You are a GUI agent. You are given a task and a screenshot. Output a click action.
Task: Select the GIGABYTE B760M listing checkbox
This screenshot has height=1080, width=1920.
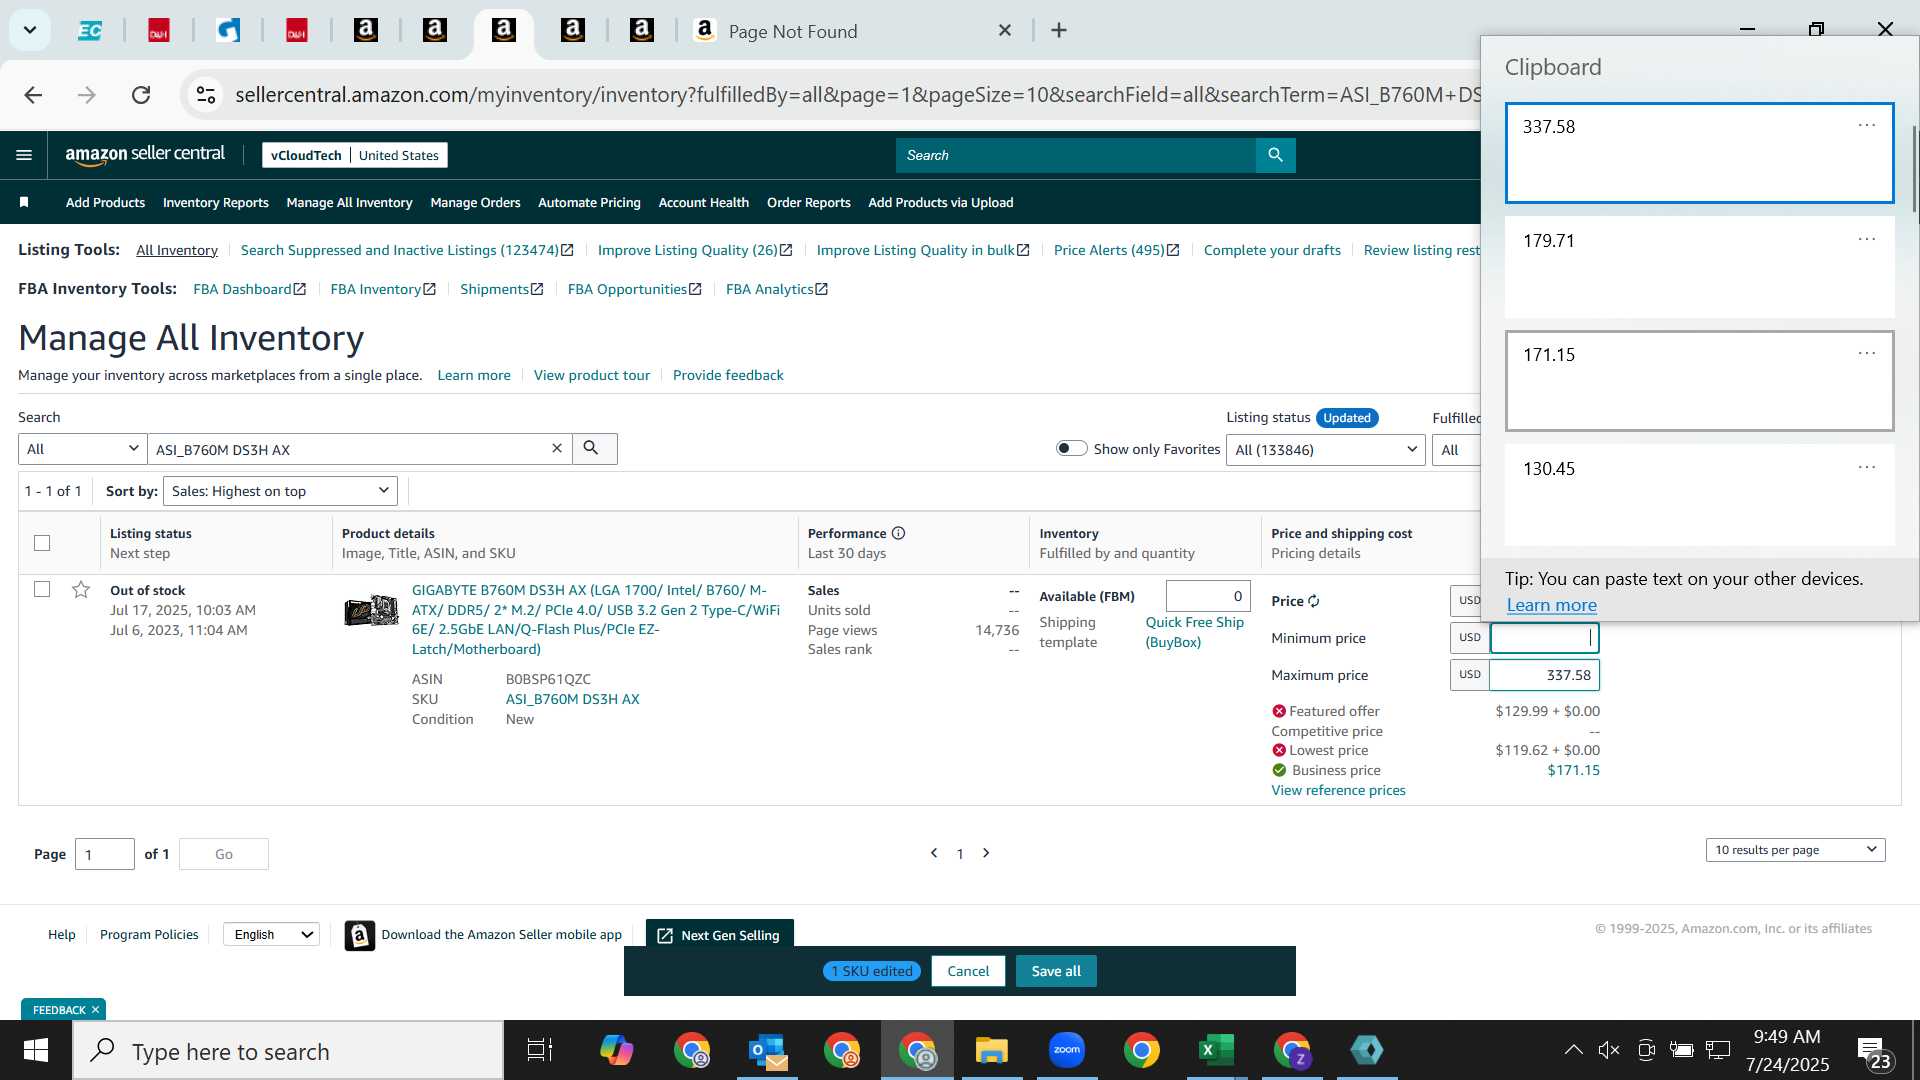point(42,589)
